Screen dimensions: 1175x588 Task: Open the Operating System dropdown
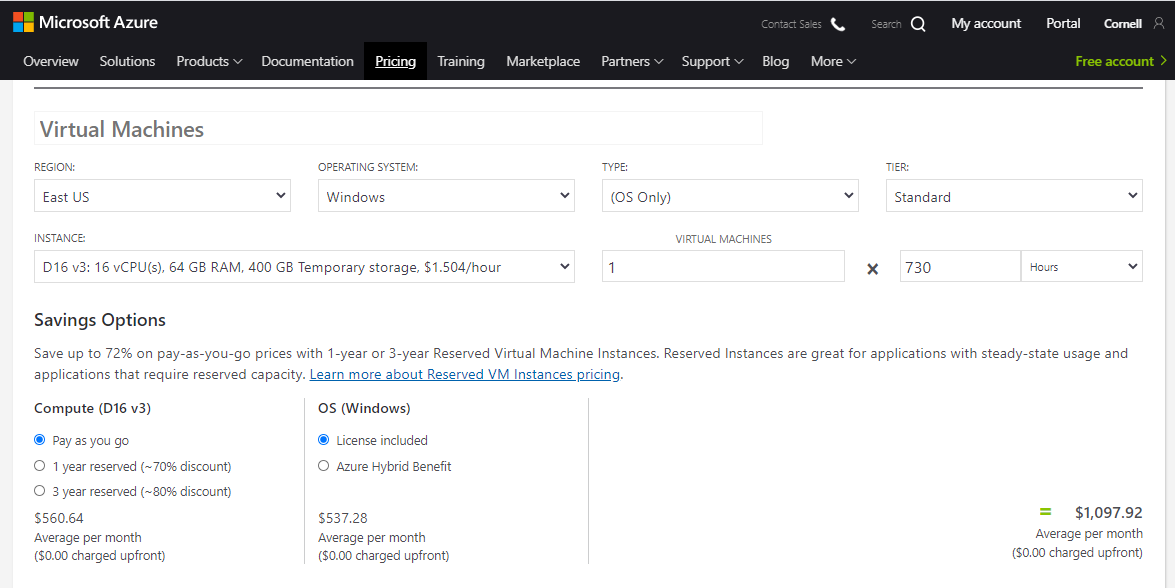coord(446,196)
